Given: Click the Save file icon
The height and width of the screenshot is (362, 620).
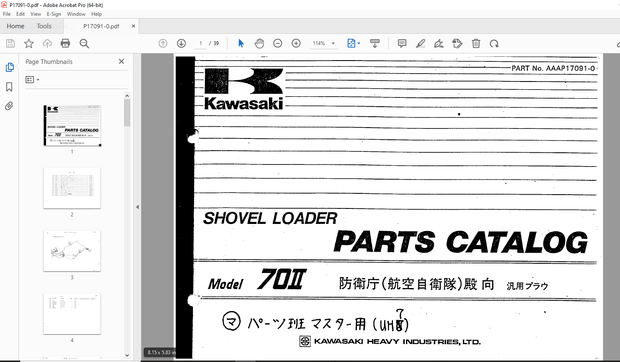Looking at the screenshot, I should coord(10,43).
